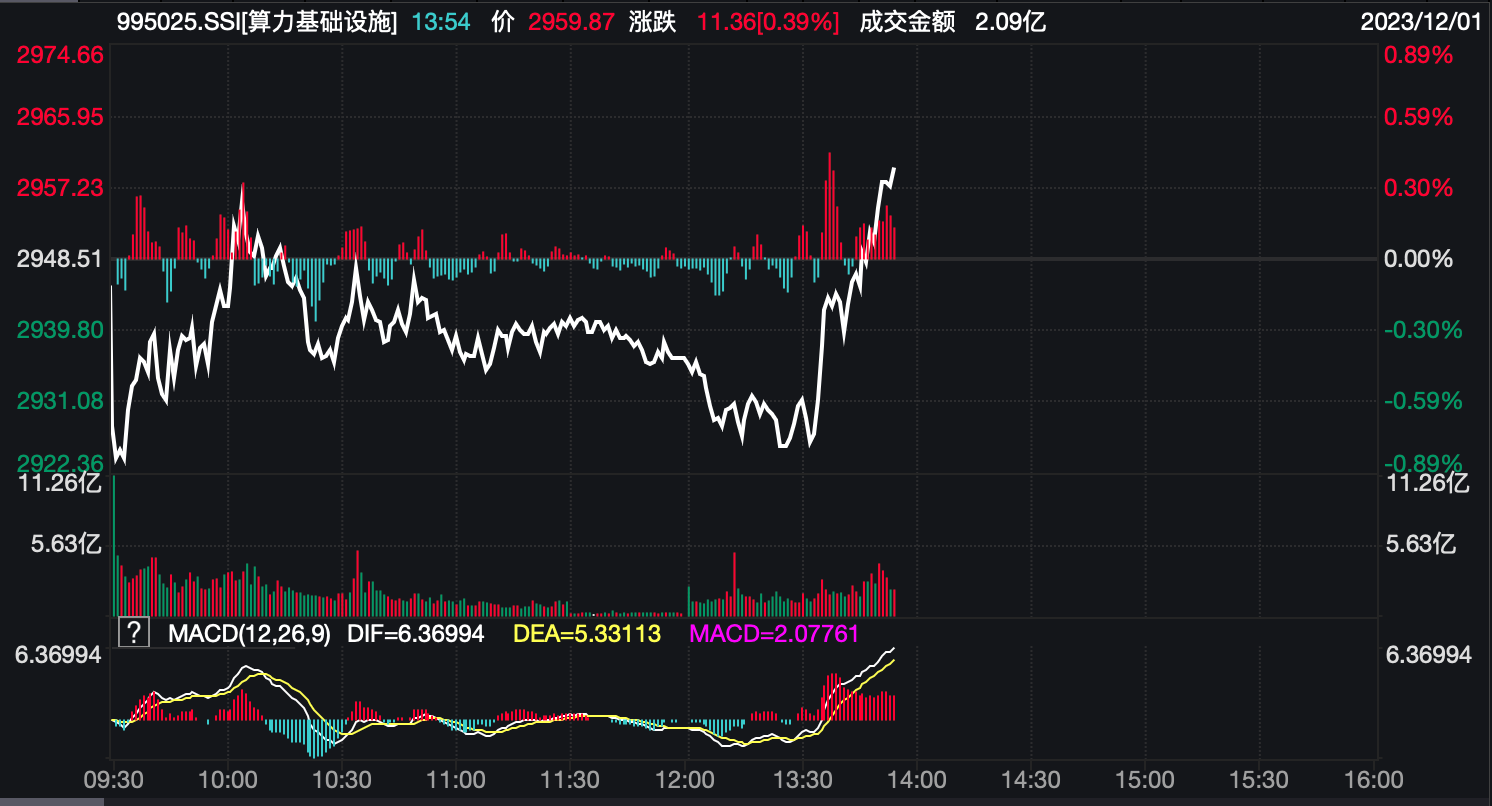1492x806 pixels.
Task: Click the 0.59% positive percent label
Action: click(x=1418, y=117)
